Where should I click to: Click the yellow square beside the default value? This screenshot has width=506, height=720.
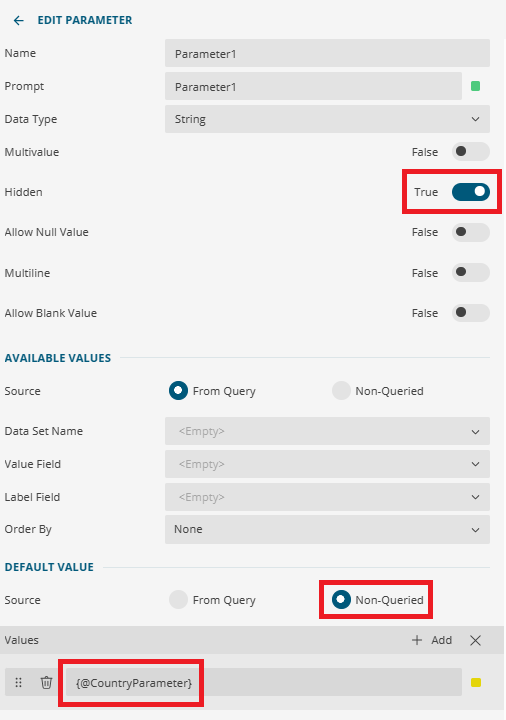coord(476,682)
